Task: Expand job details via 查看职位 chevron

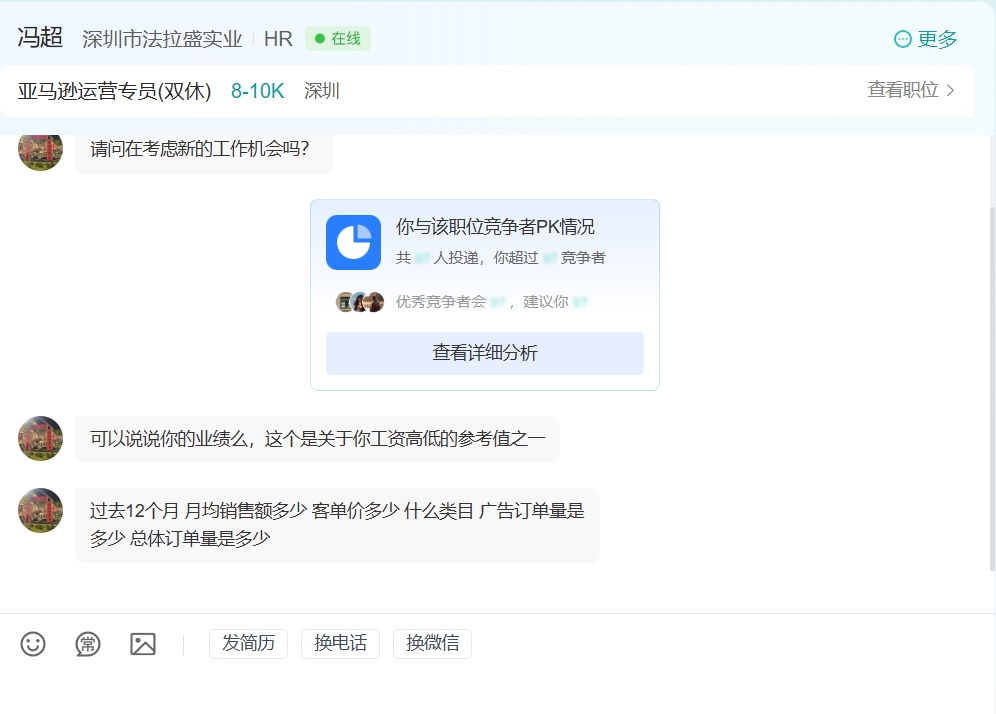Action: tap(950, 90)
